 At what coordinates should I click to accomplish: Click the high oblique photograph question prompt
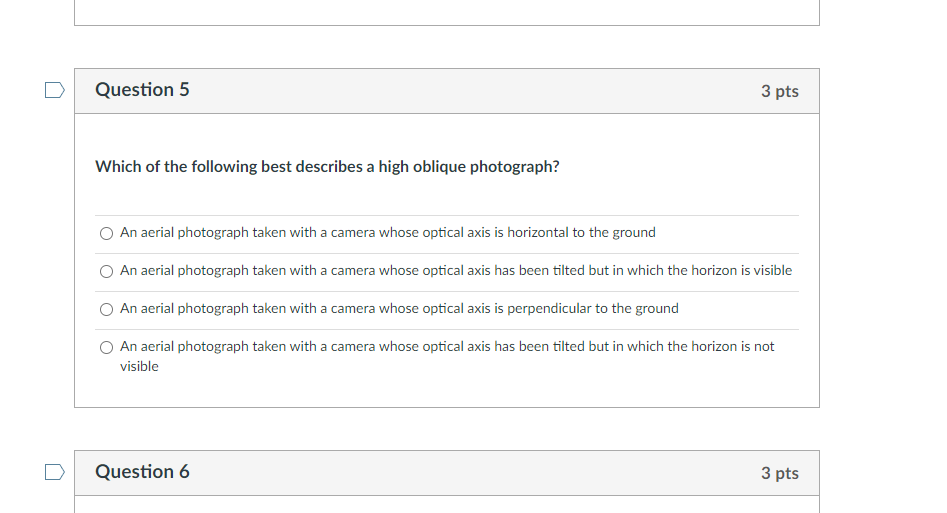point(327,167)
